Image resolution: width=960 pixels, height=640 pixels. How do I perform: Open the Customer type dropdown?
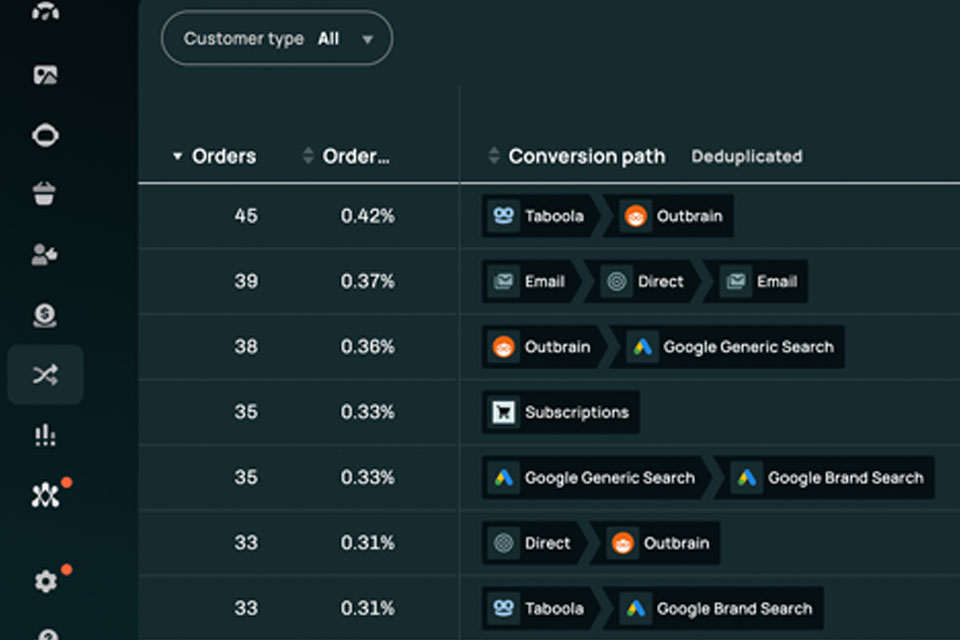pyautogui.click(x=277, y=38)
